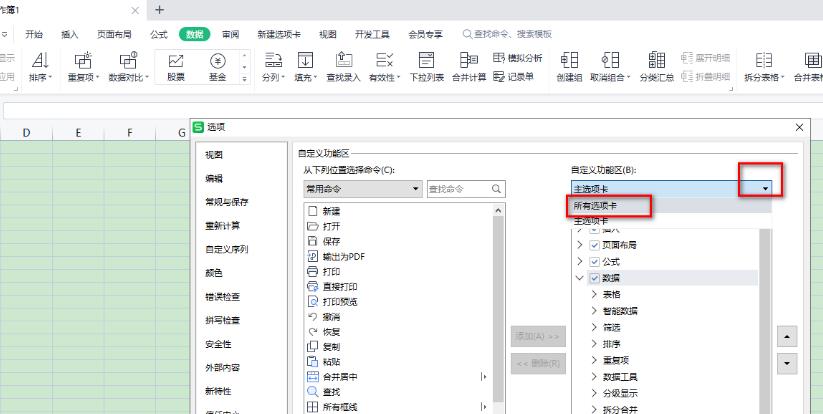Open 模拟分析 what-if analysis

point(518,58)
